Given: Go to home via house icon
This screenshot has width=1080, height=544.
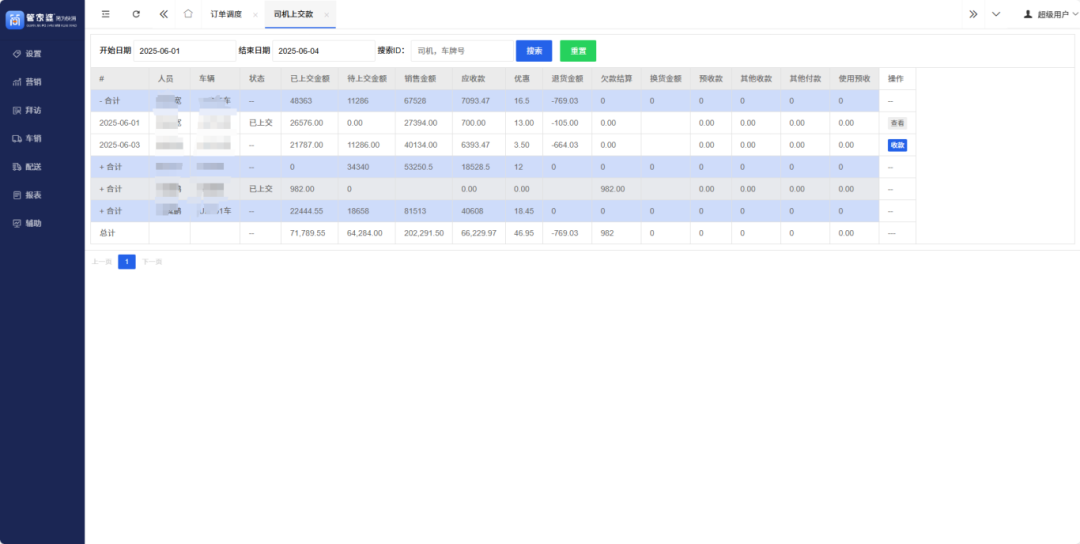Looking at the screenshot, I should (188, 14).
